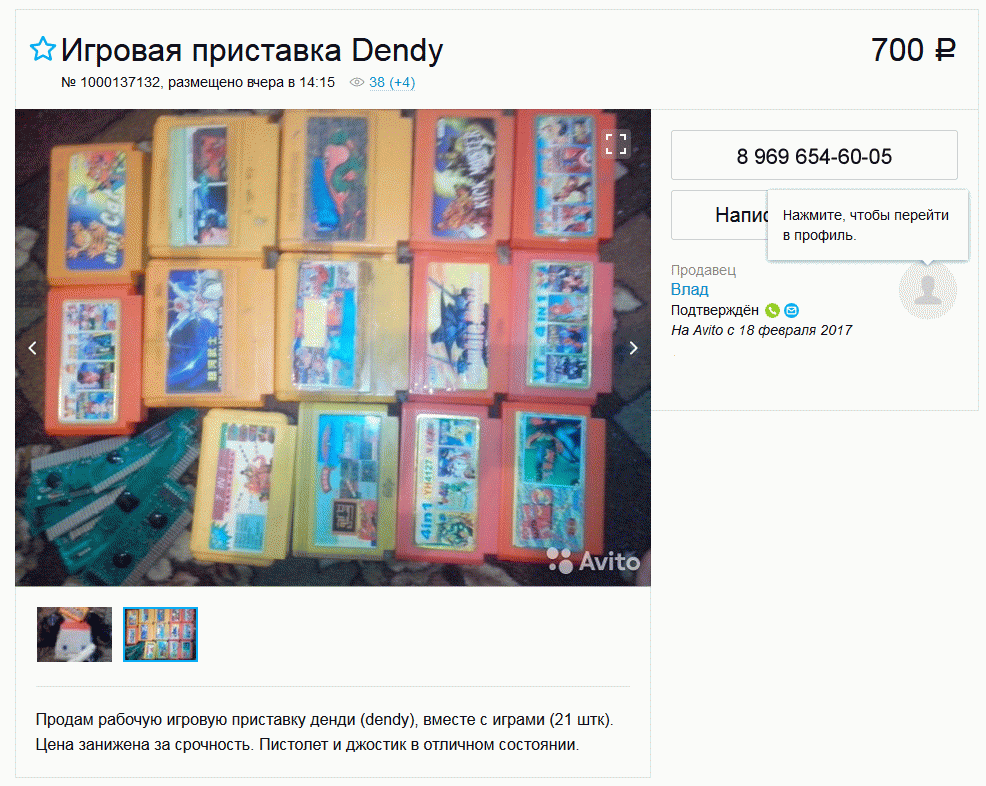Click the phone number button
The image size is (986, 786).
click(814, 155)
